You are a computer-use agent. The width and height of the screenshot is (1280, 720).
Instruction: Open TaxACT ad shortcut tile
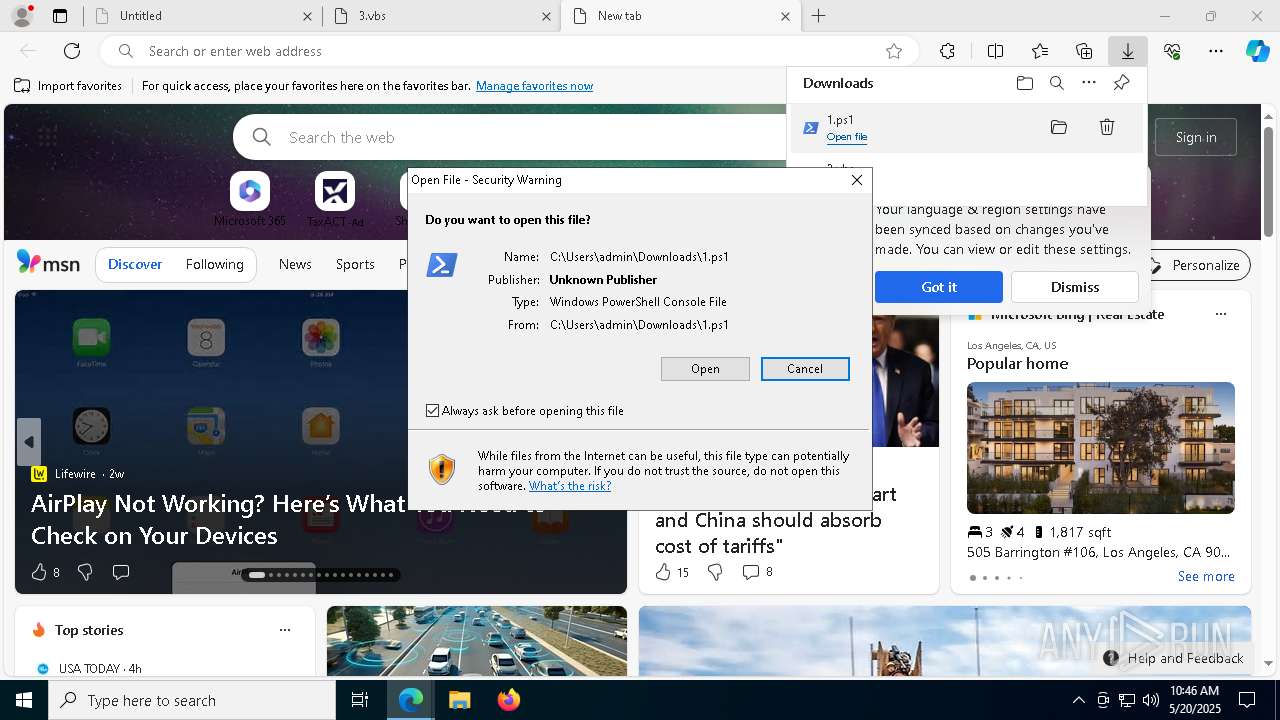coord(335,199)
